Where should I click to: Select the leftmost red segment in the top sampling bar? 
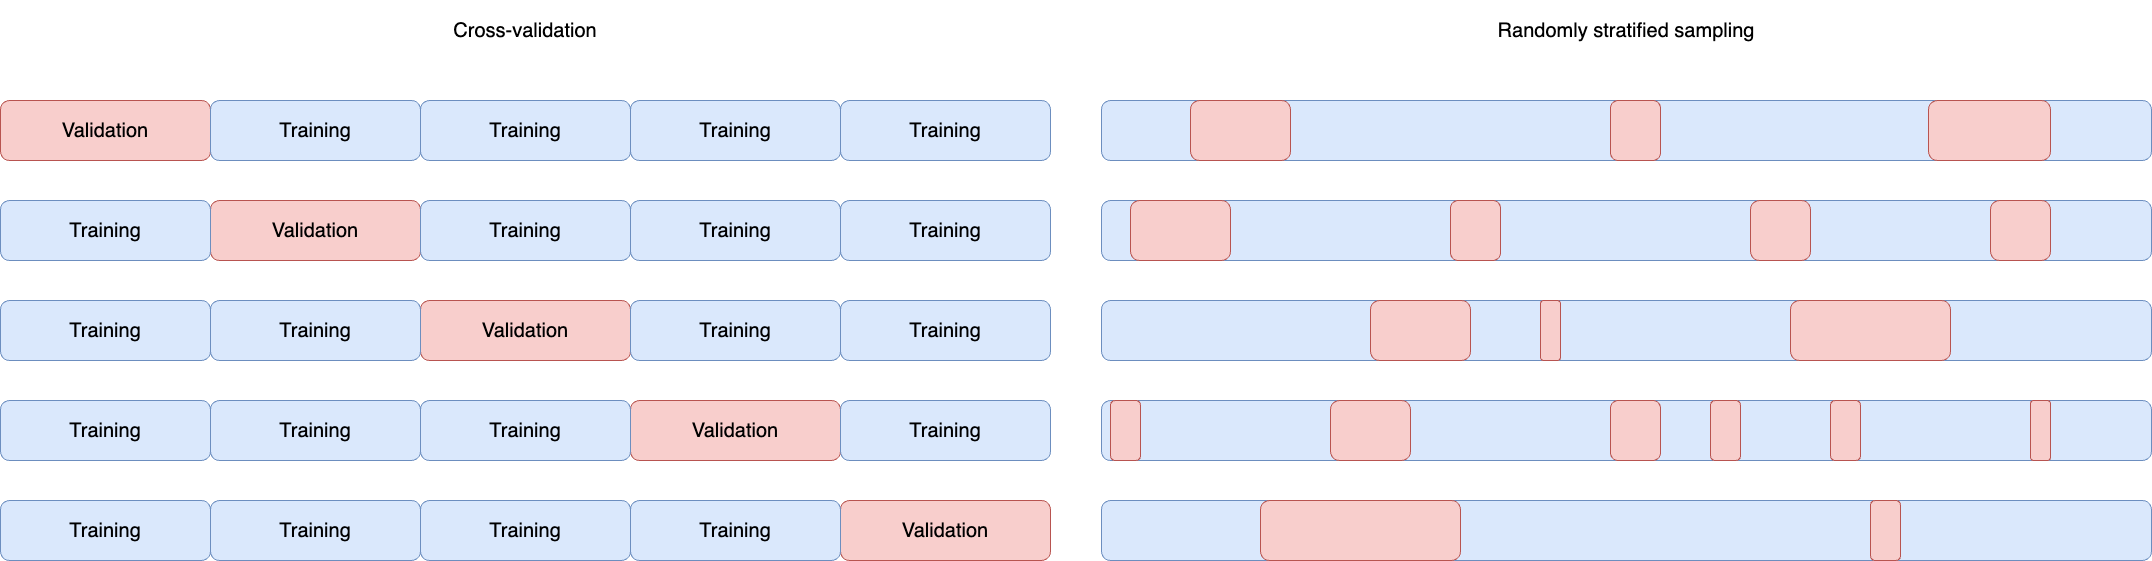(1240, 130)
